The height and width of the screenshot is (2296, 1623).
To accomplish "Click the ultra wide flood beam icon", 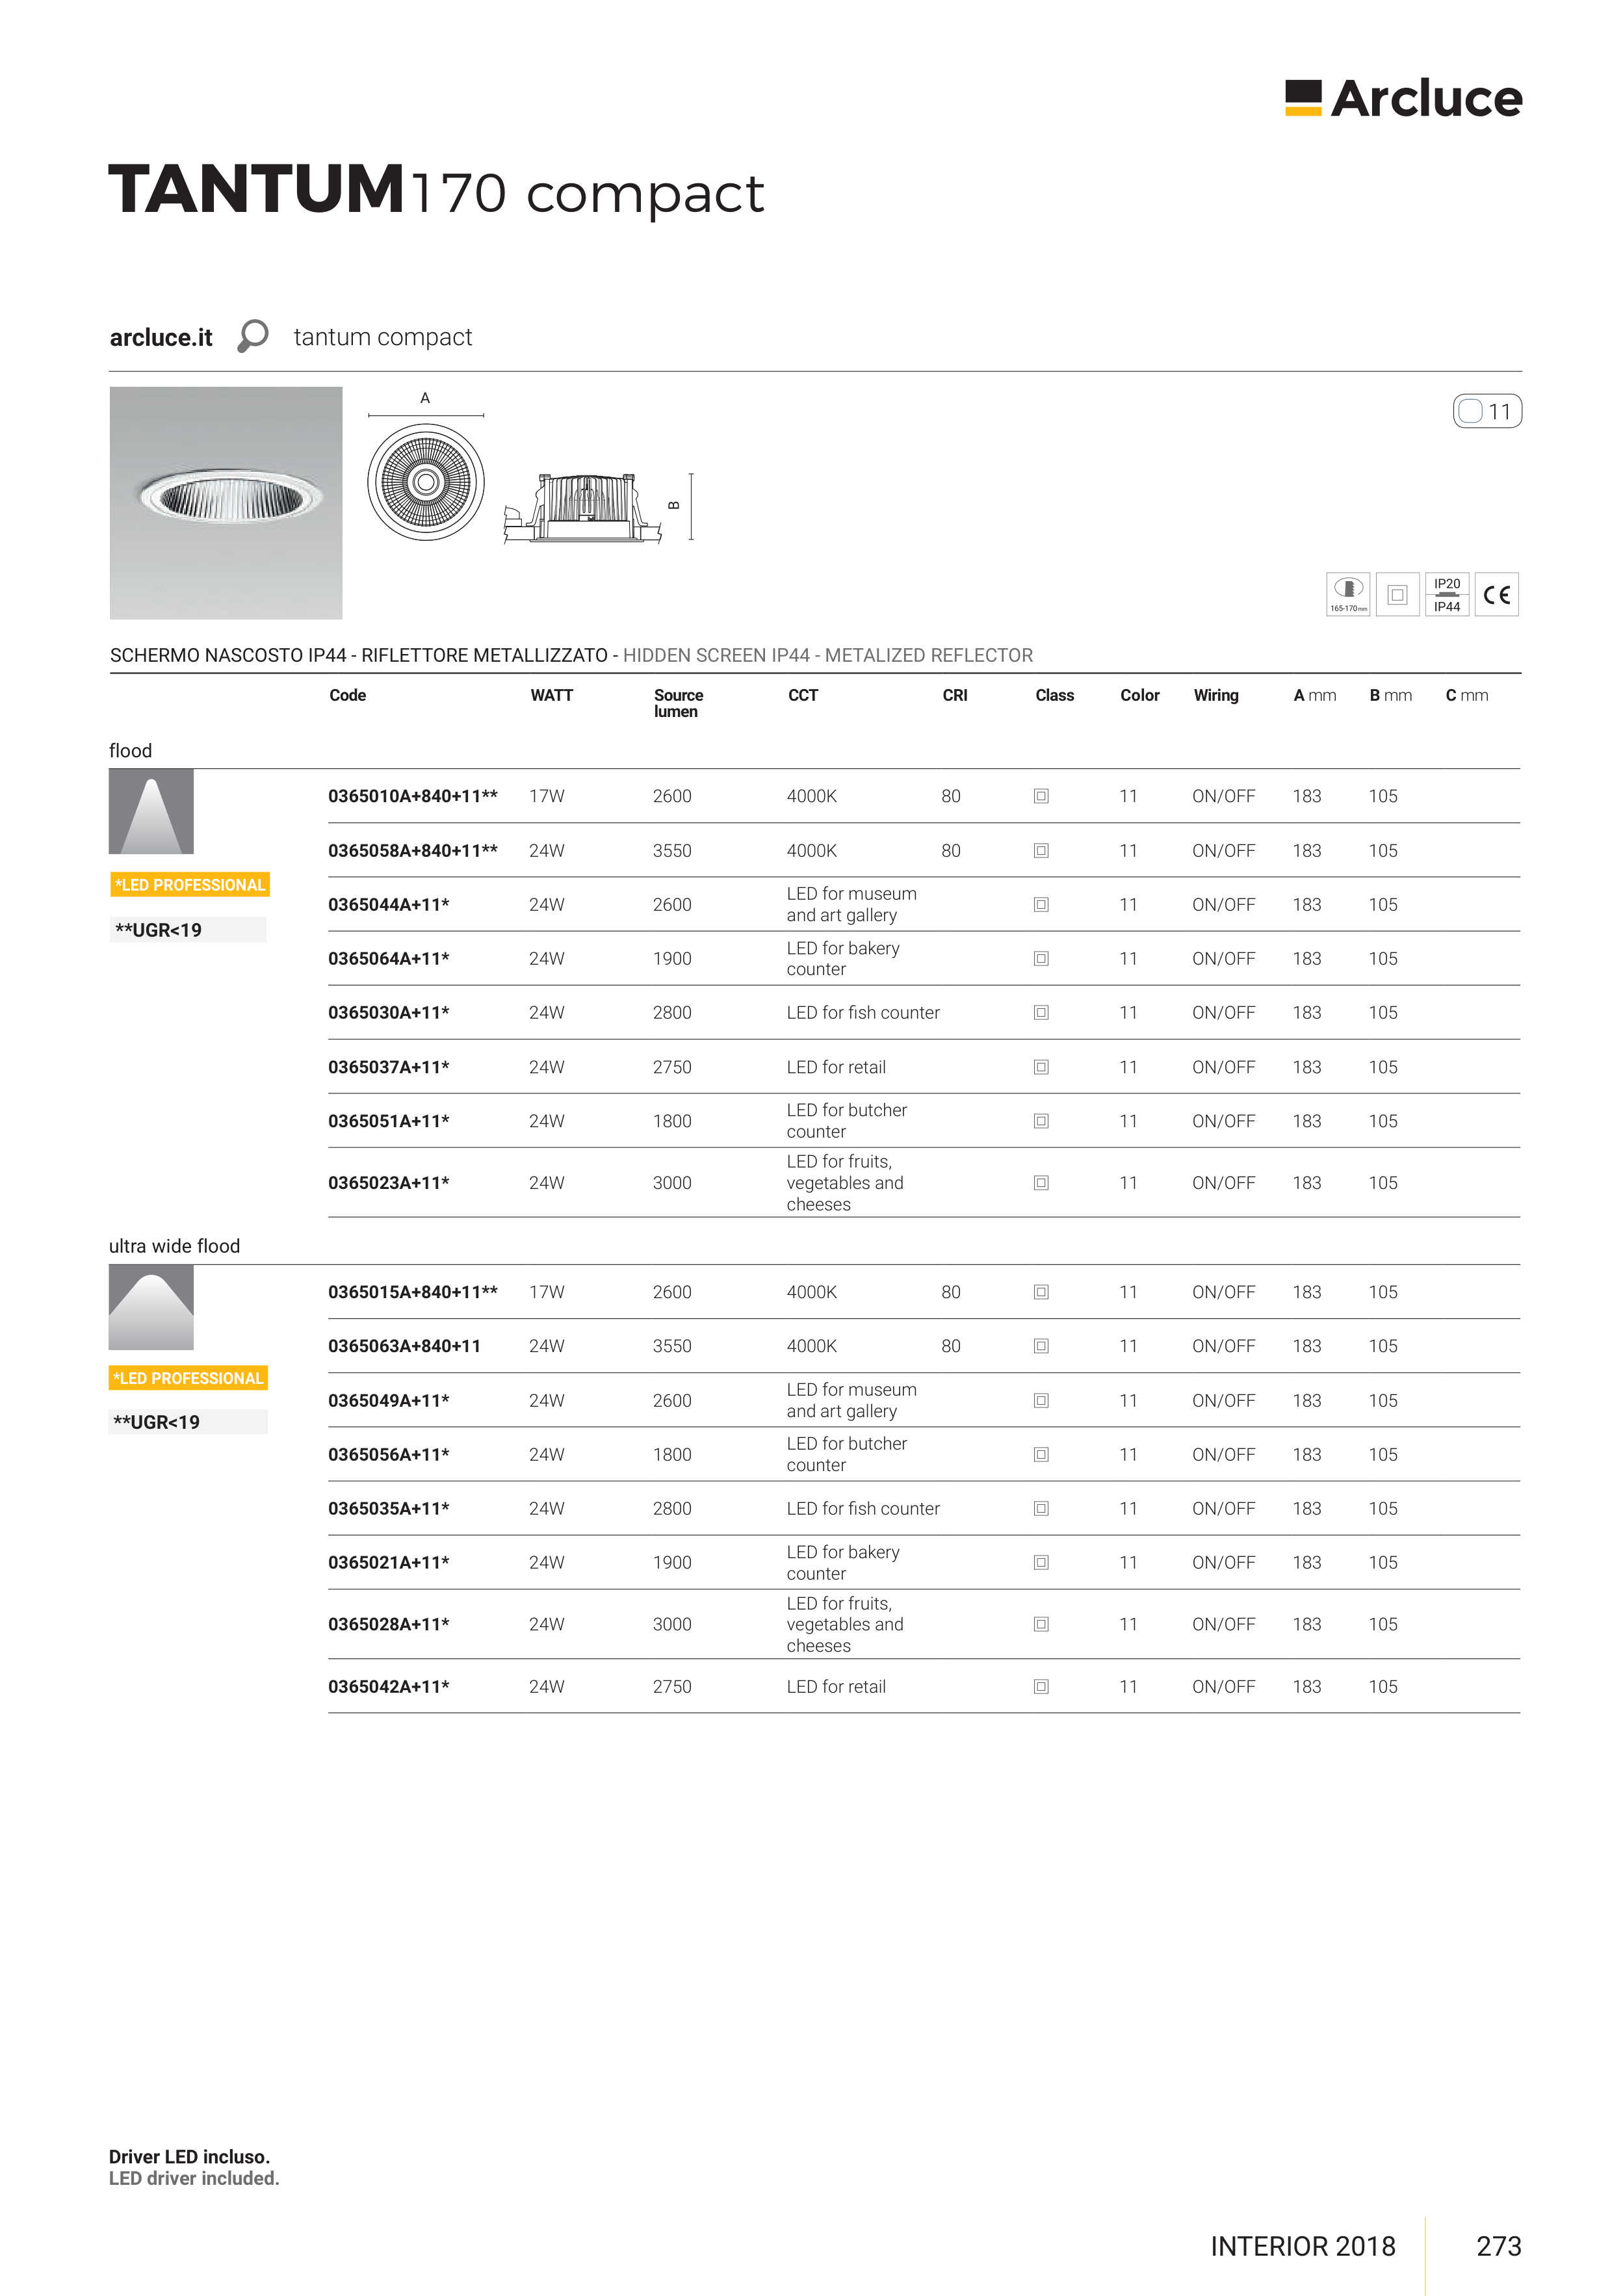I will click(151, 1307).
